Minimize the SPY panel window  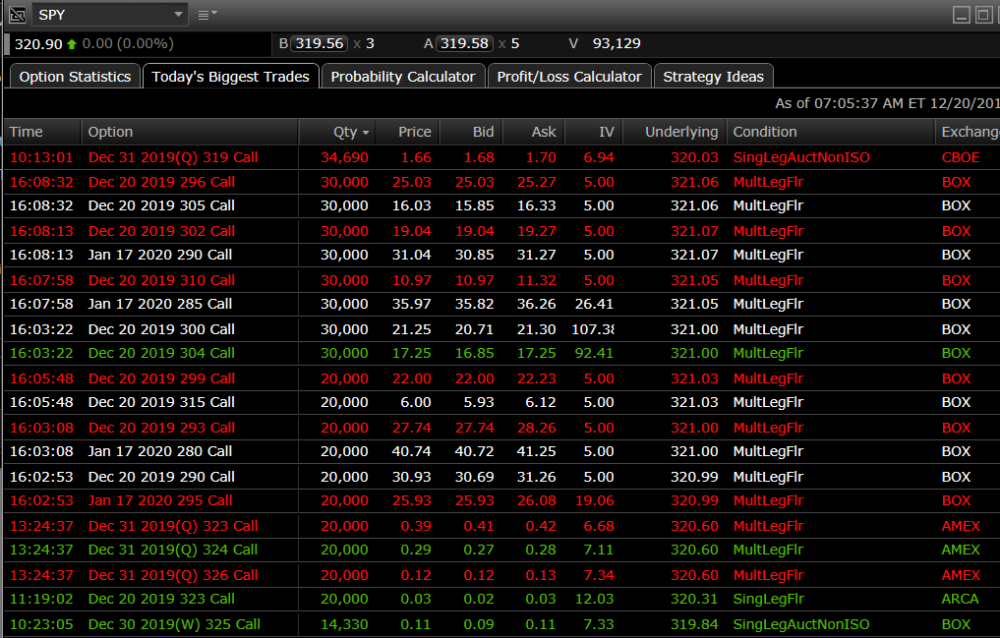(960, 14)
